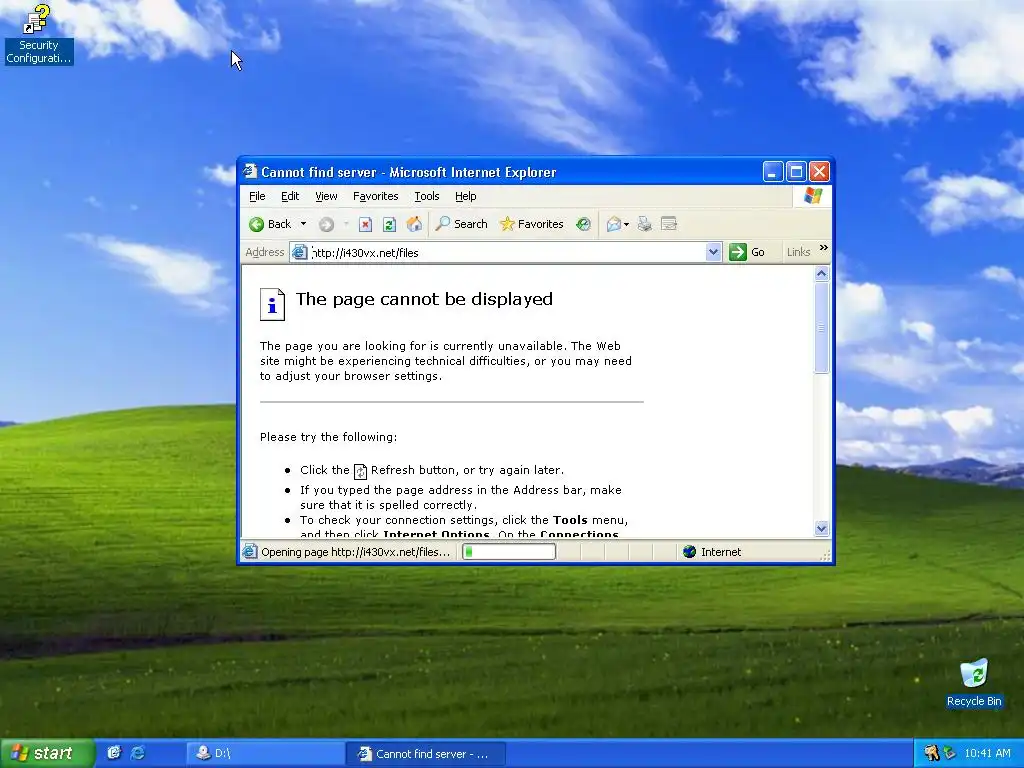This screenshot has height=768, width=1024.
Task: Open the History toolbar icon
Action: [583, 224]
